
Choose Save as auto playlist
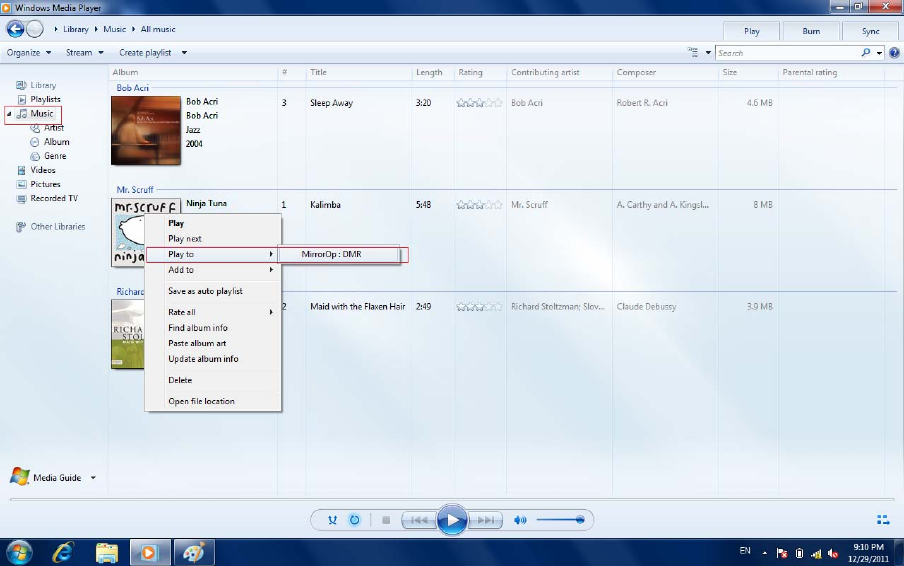coord(213,291)
